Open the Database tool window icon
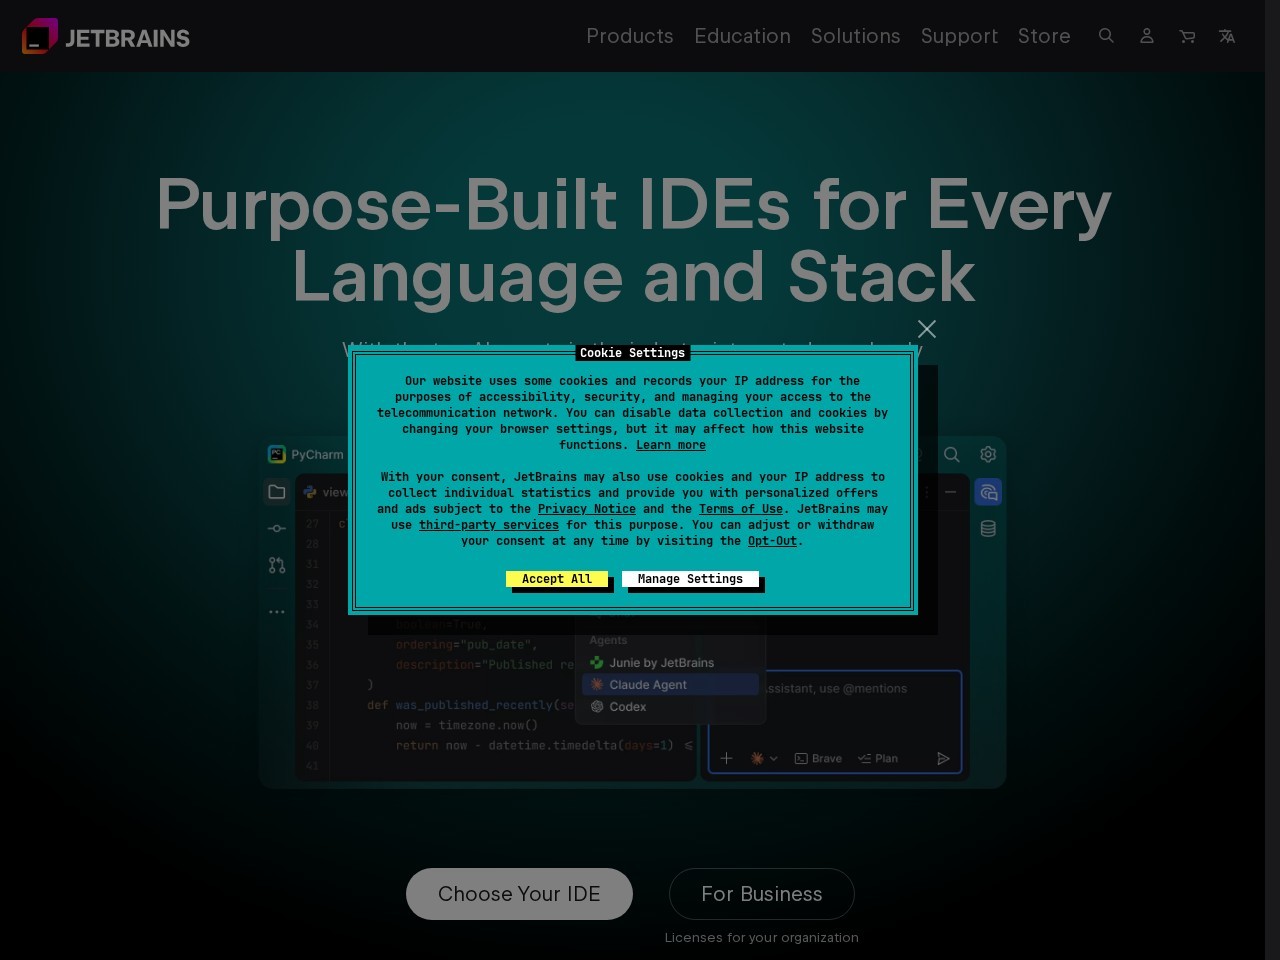The width and height of the screenshot is (1280, 960). pos(988,528)
